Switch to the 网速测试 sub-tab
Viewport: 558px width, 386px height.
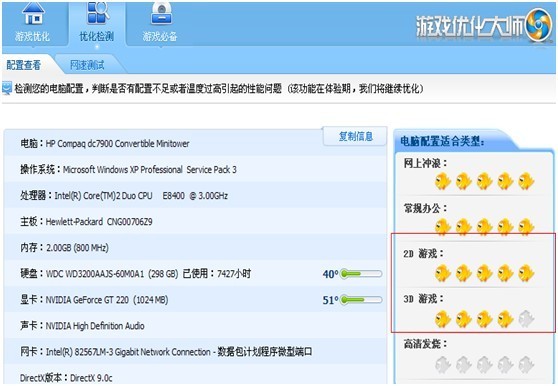[87, 65]
